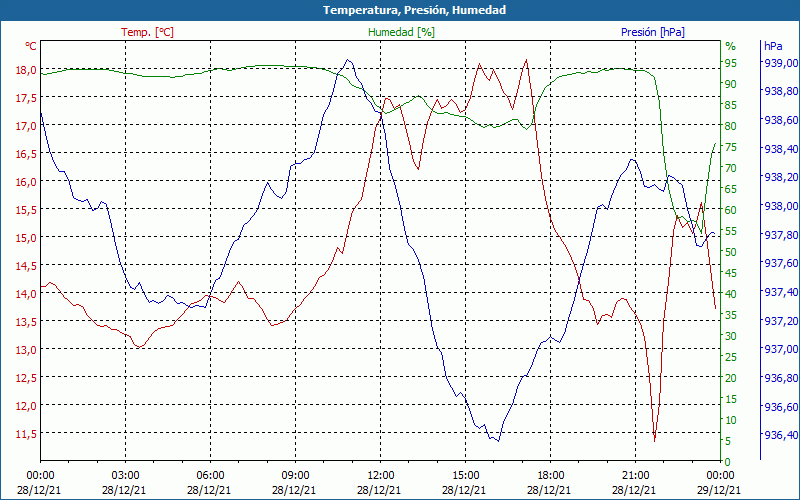The image size is (800, 500).
Task: Select the red 'Temp. [°C]' legend label
Action: 147,32
